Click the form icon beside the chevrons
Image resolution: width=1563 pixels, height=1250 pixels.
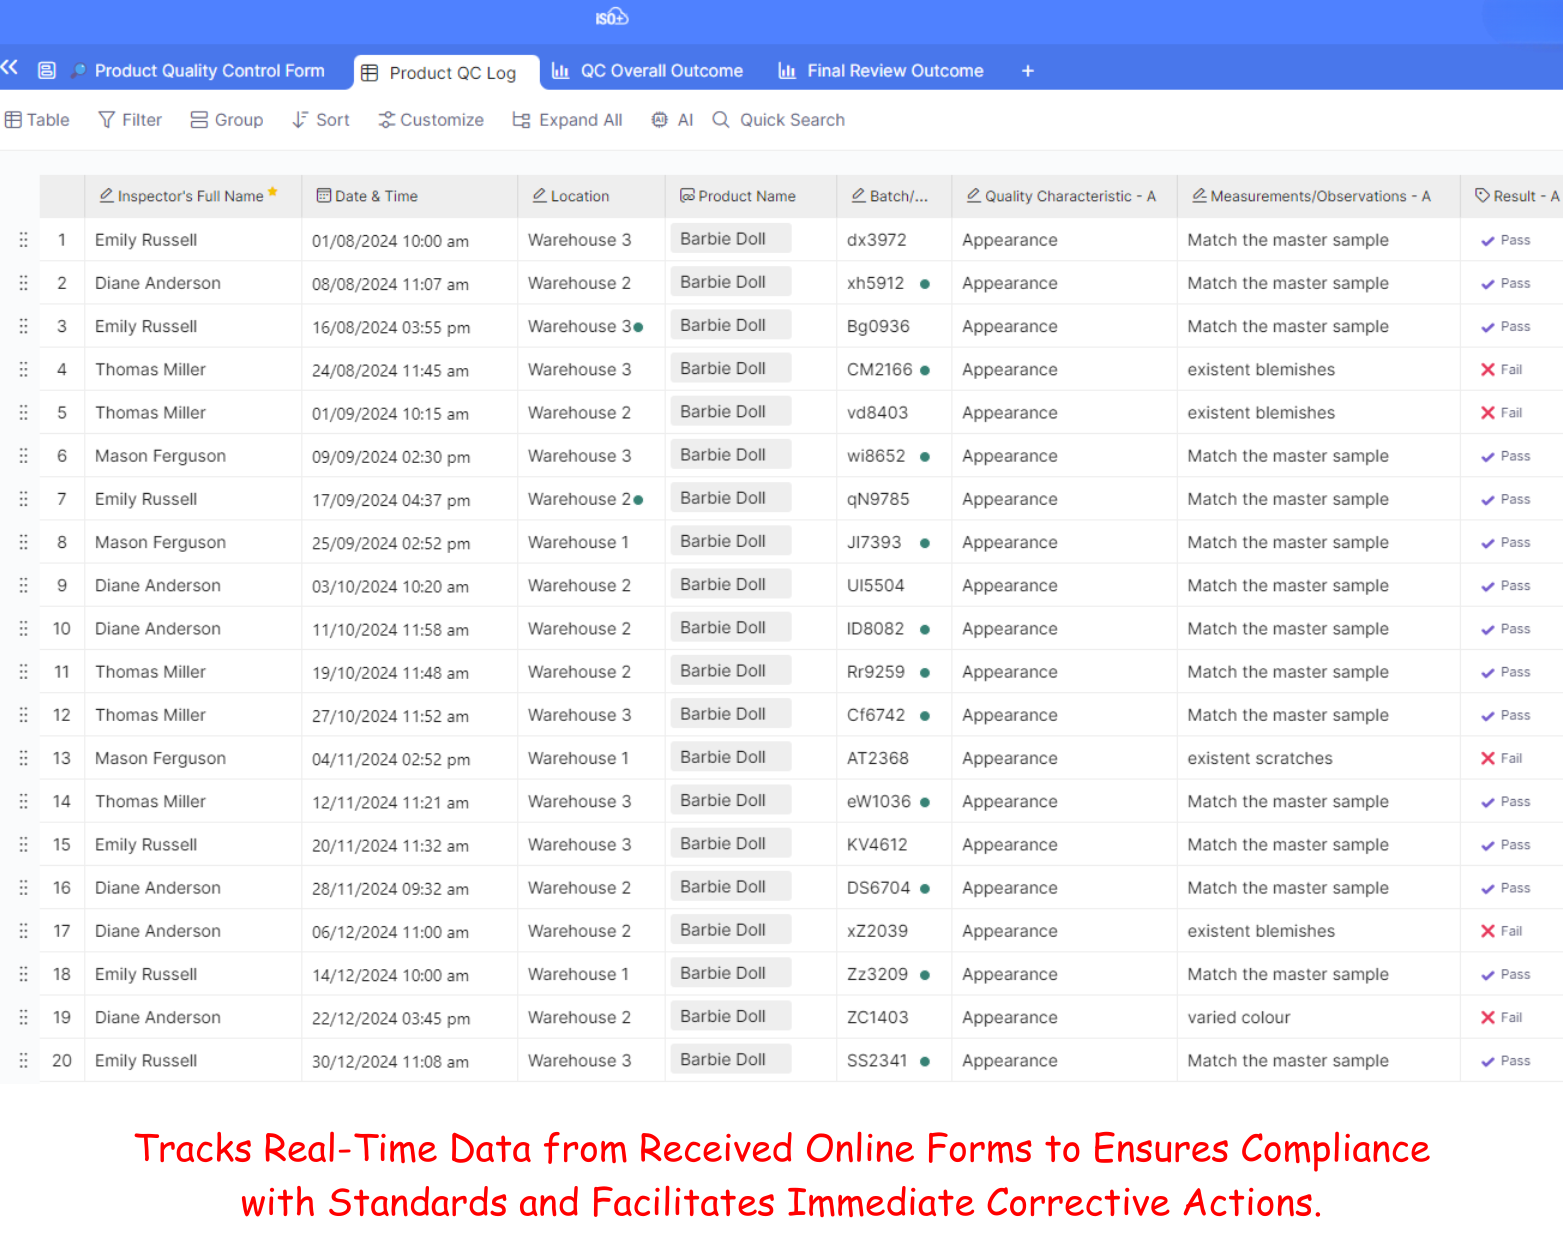coord(46,70)
